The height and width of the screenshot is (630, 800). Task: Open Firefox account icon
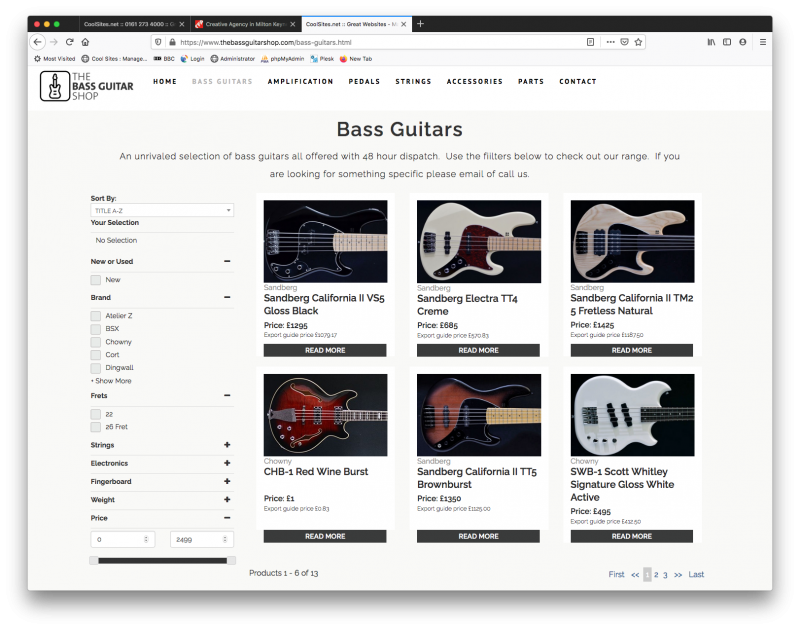coord(743,42)
